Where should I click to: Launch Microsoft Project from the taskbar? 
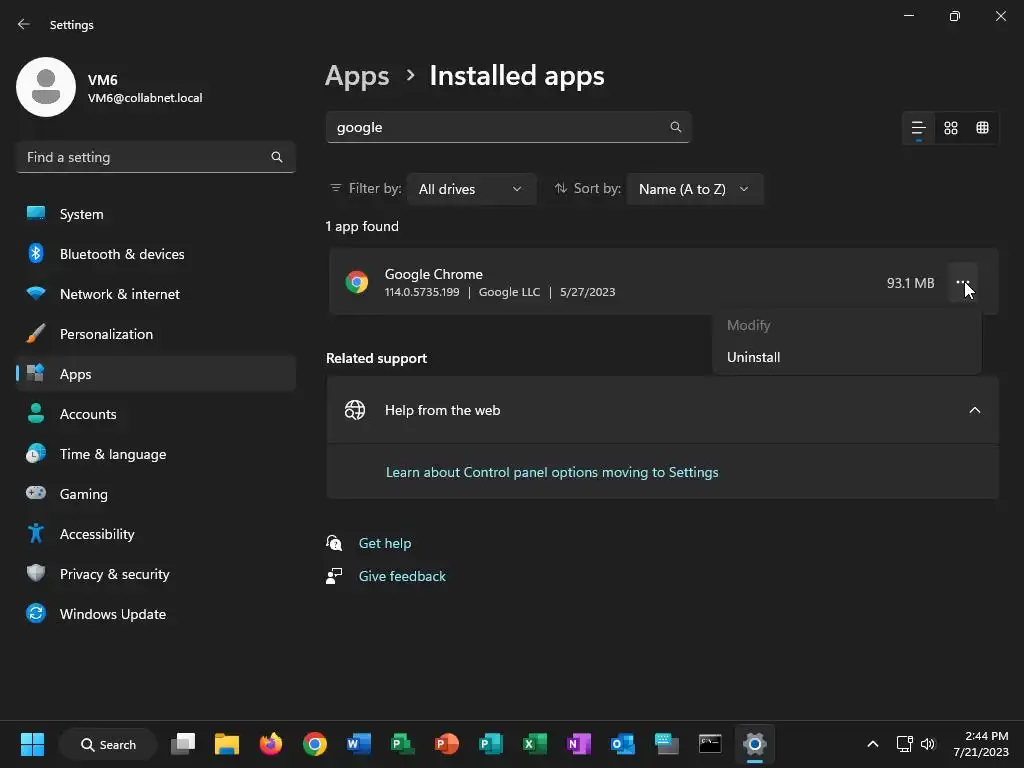pyautogui.click(x=402, y=744)
